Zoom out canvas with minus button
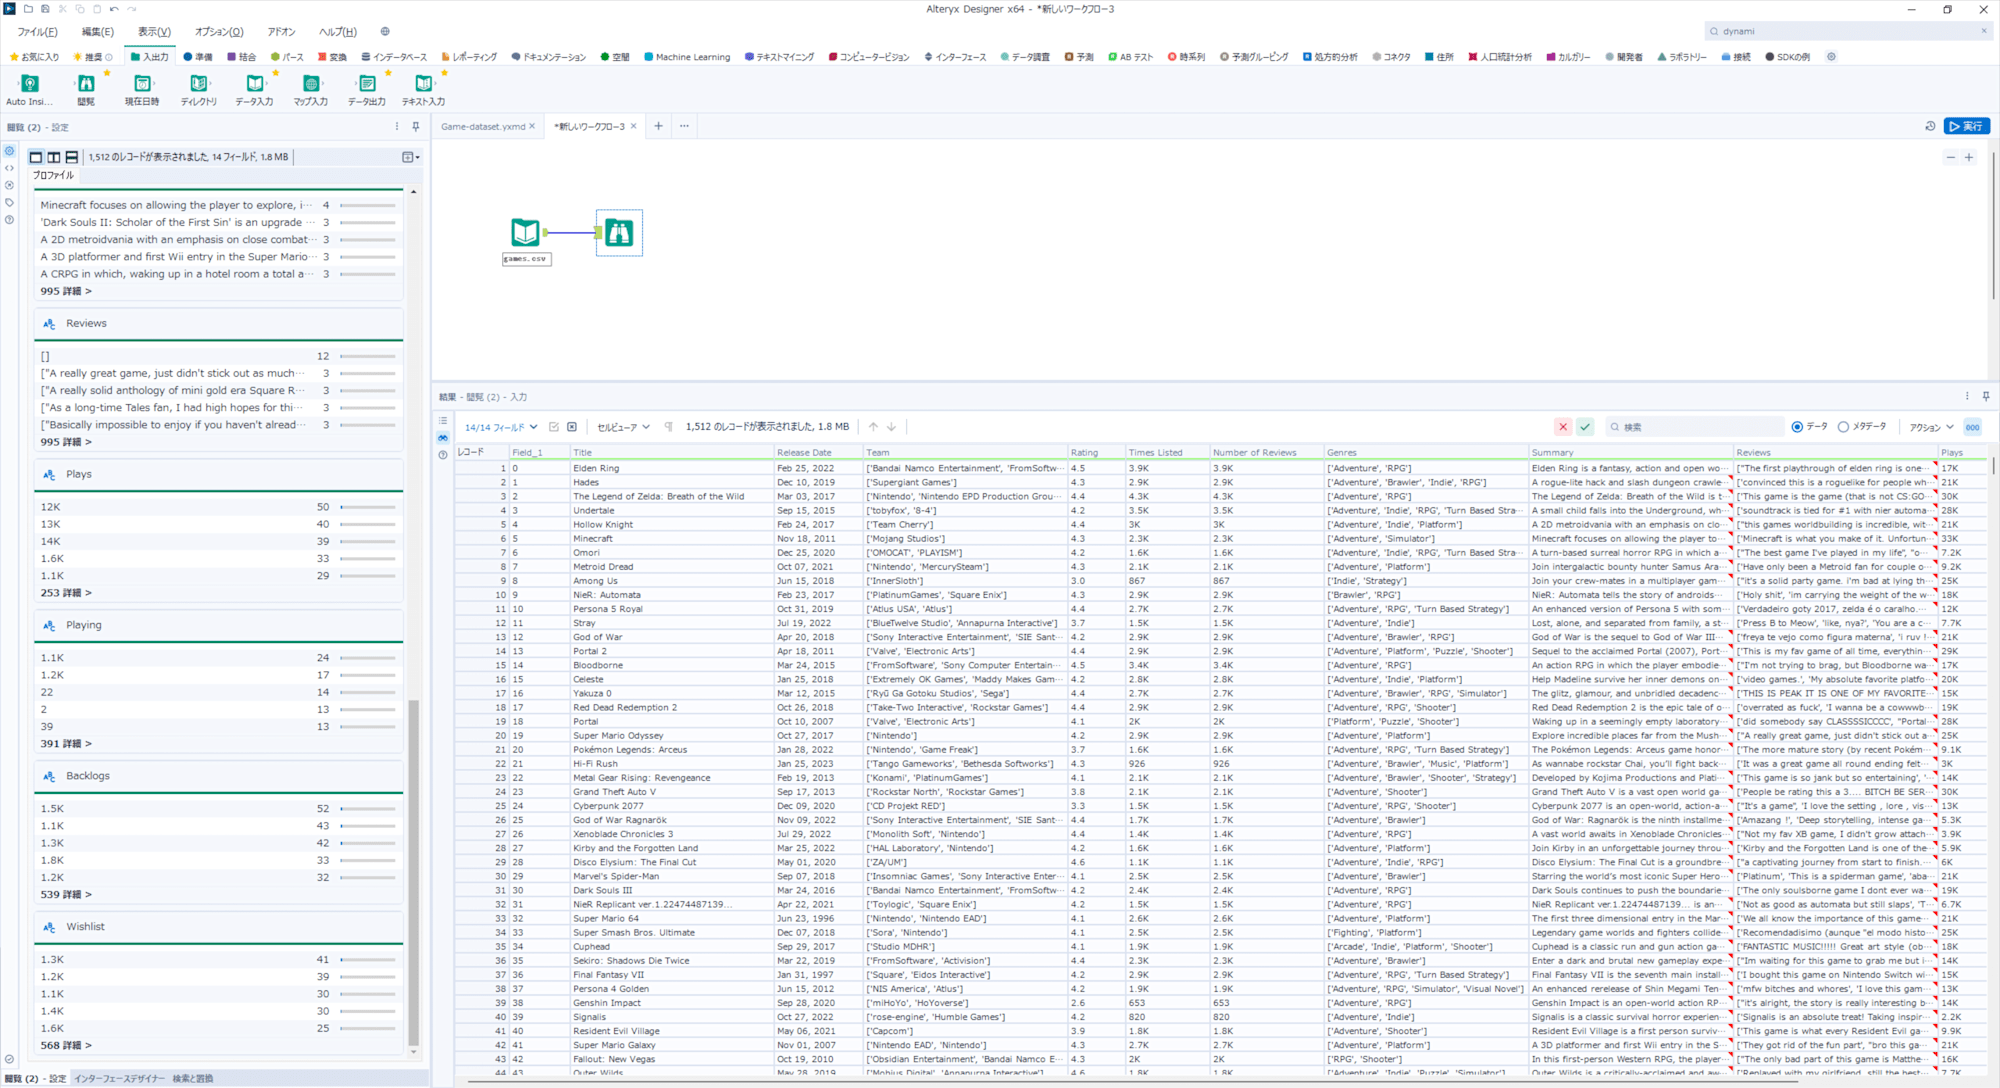This screenshot has width=2000, height=1088. (1950, 158)
